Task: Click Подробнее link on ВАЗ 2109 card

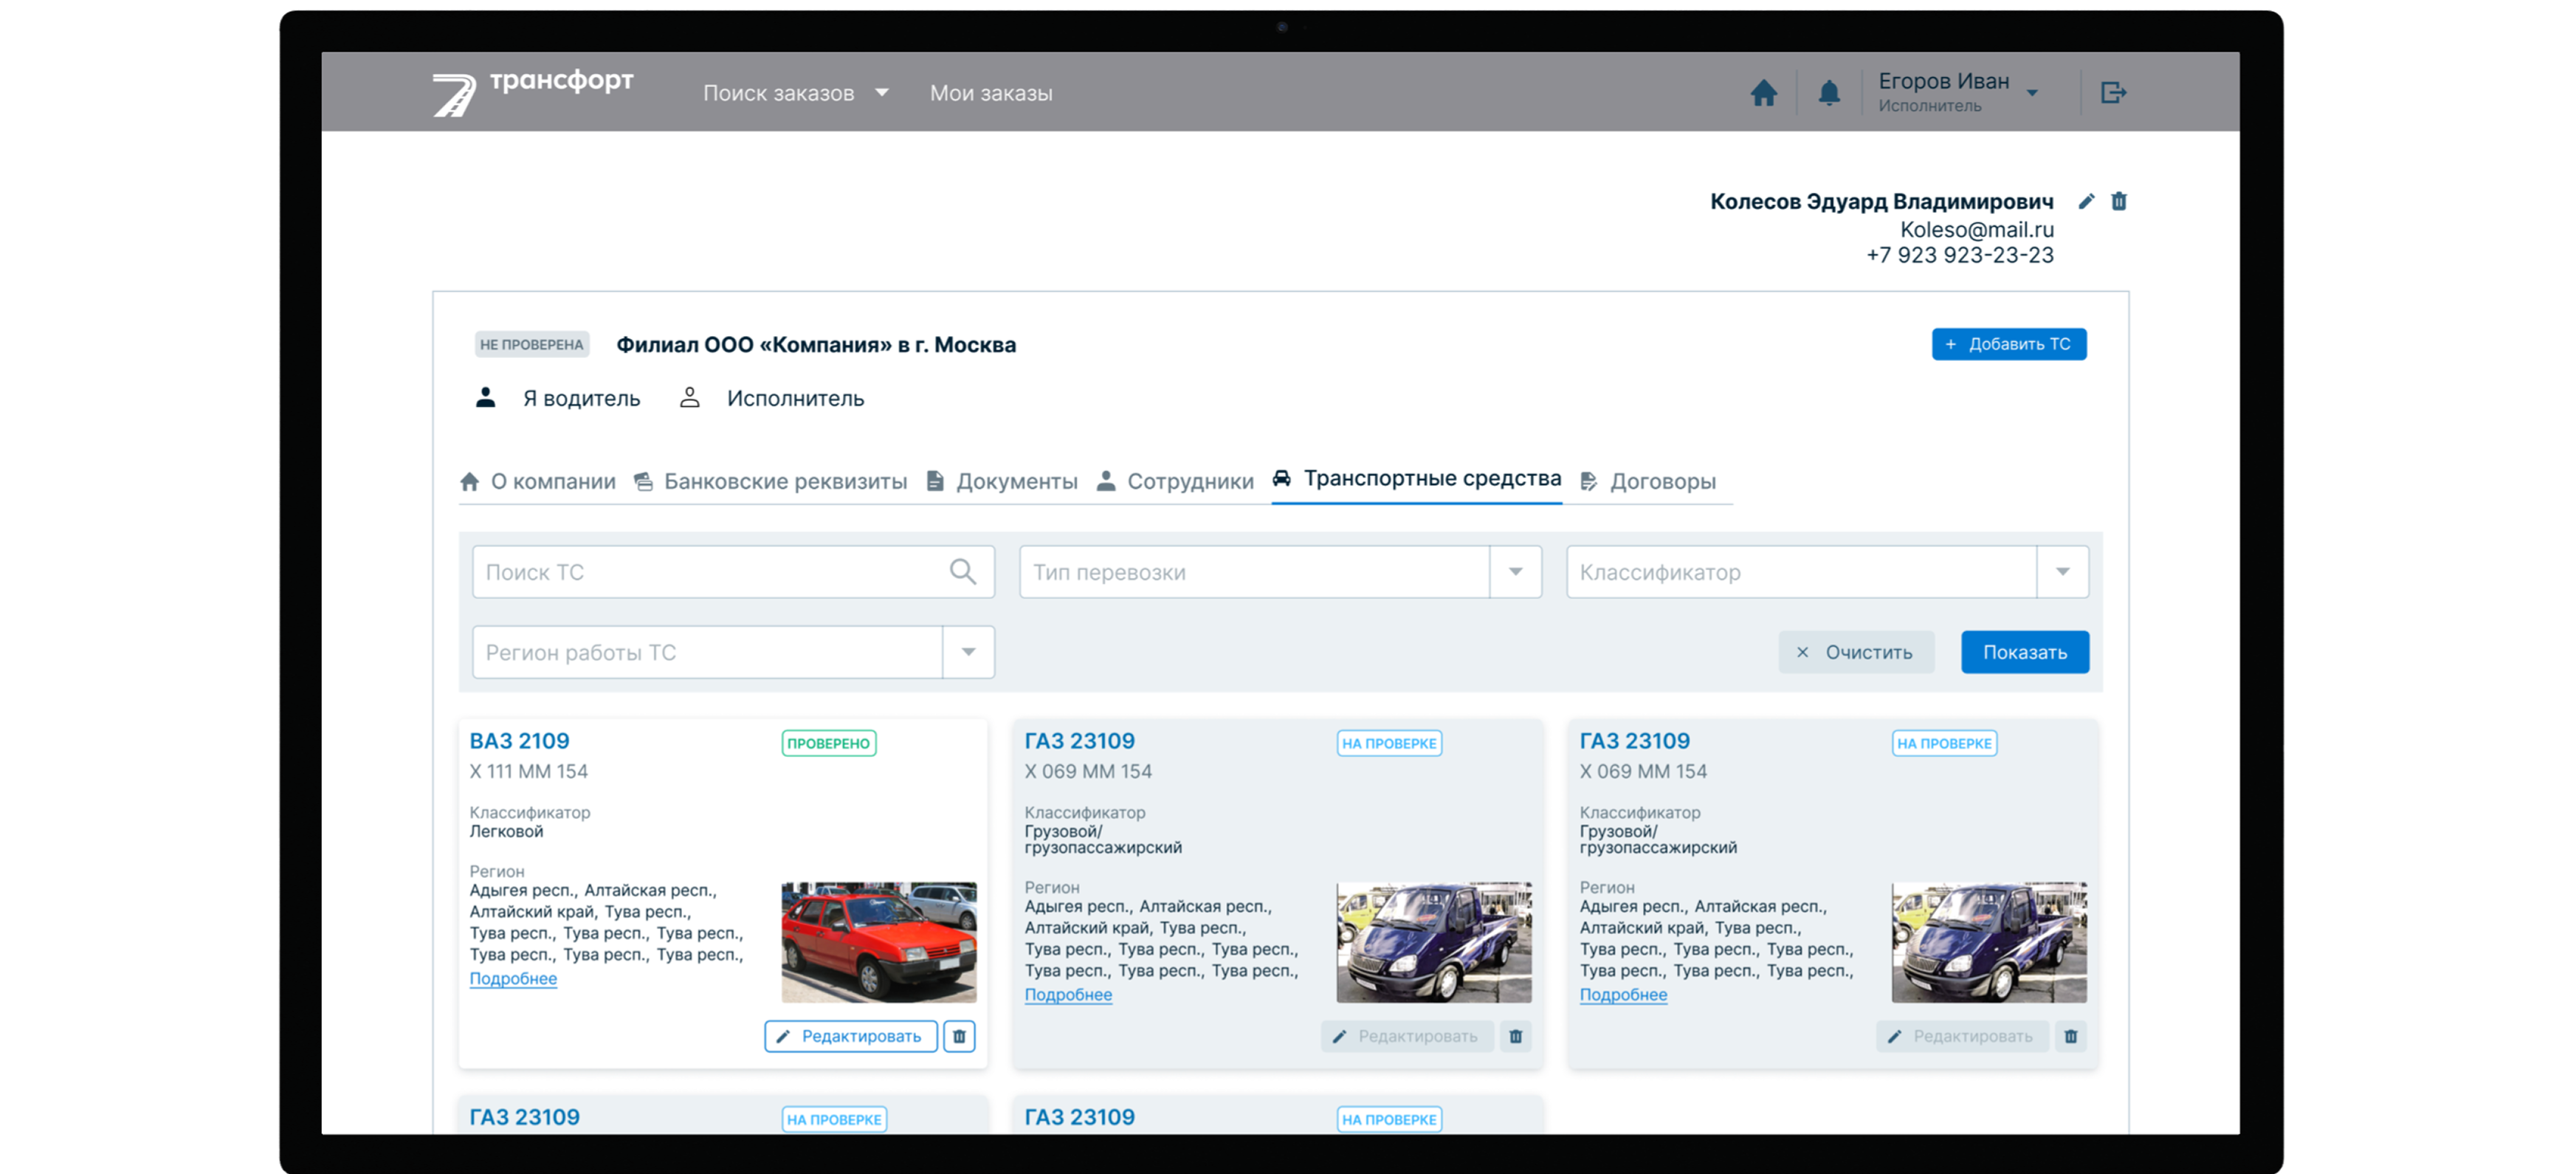Action: coord(513,979)
